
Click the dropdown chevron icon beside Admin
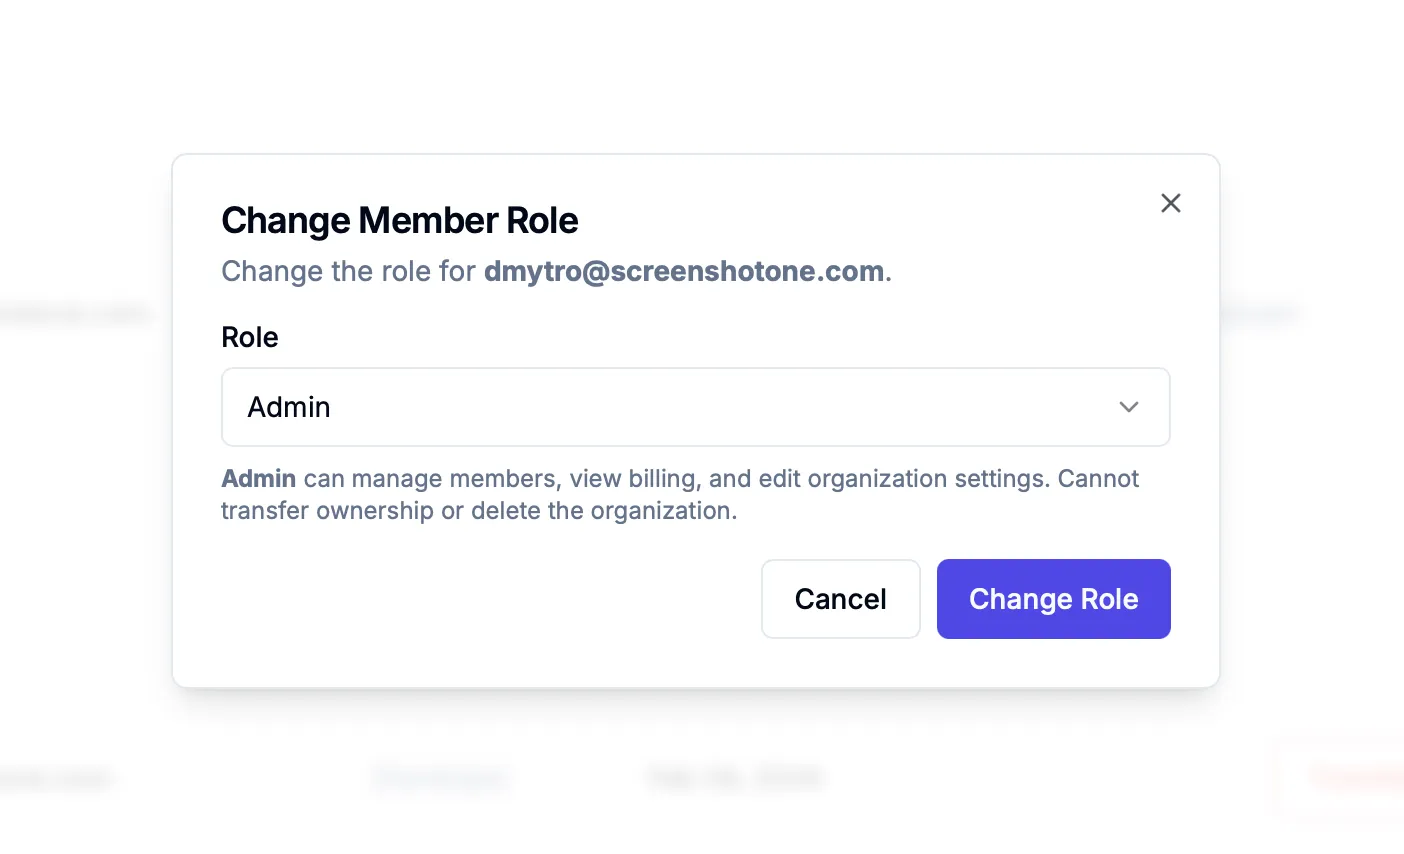click(x=1128, y=407)
